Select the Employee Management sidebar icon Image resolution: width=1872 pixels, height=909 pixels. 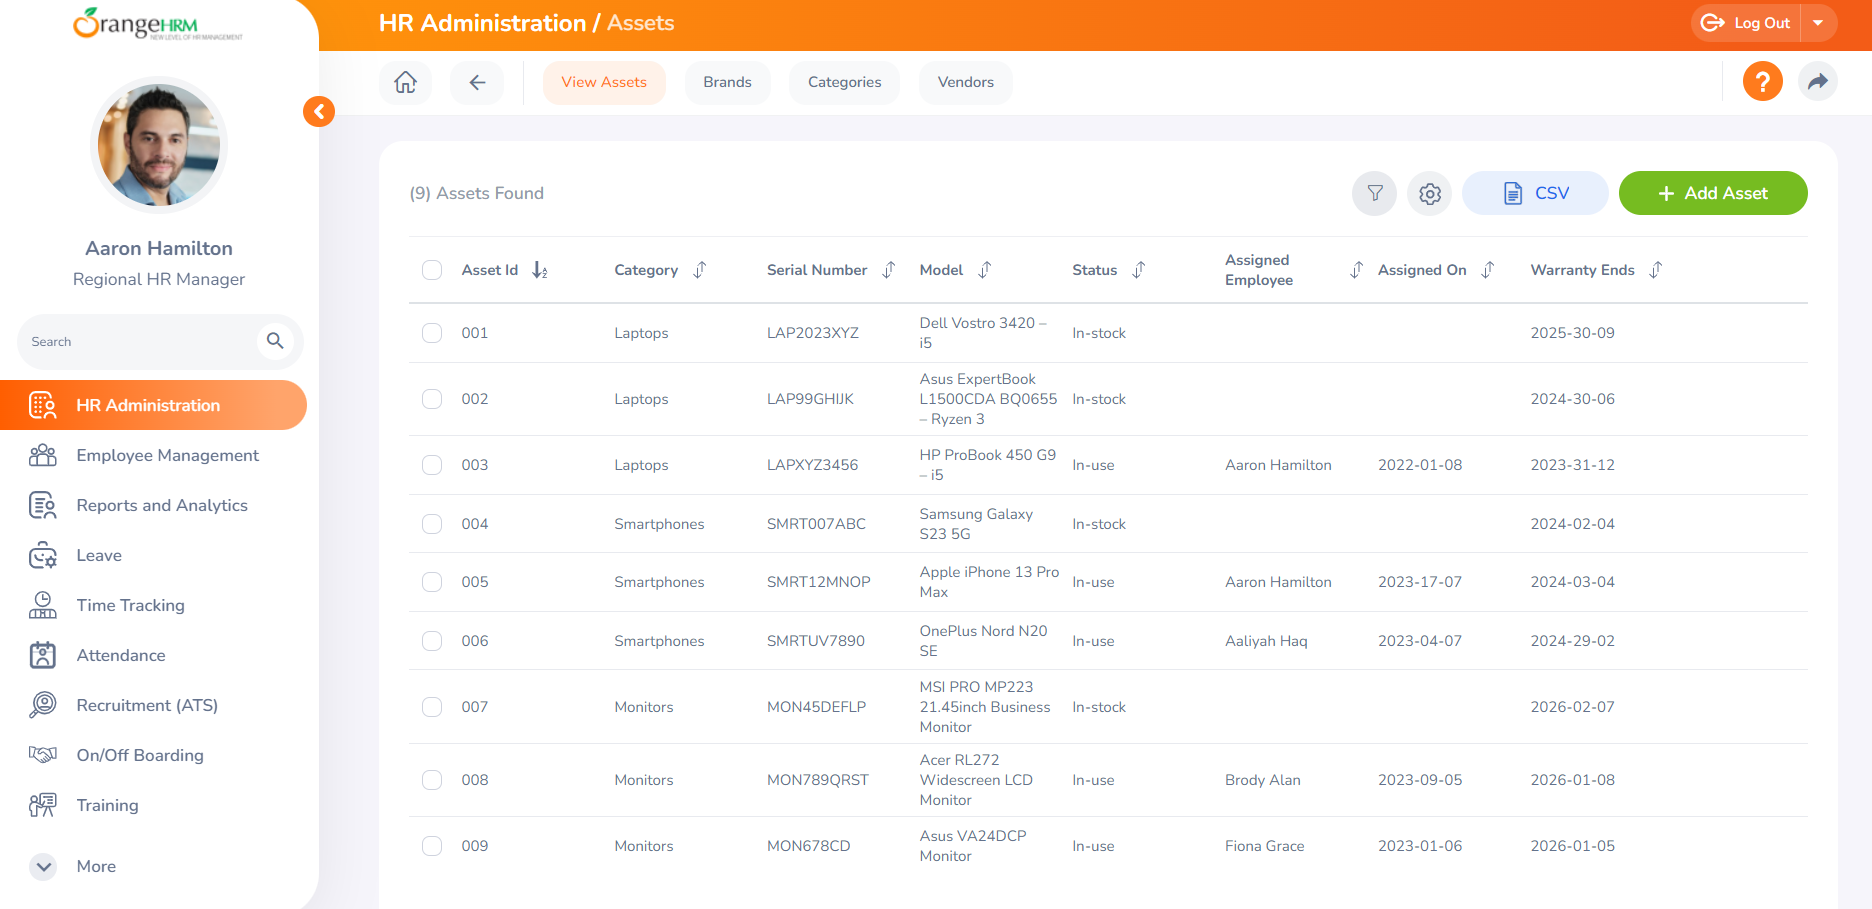[x=42, y=455]
